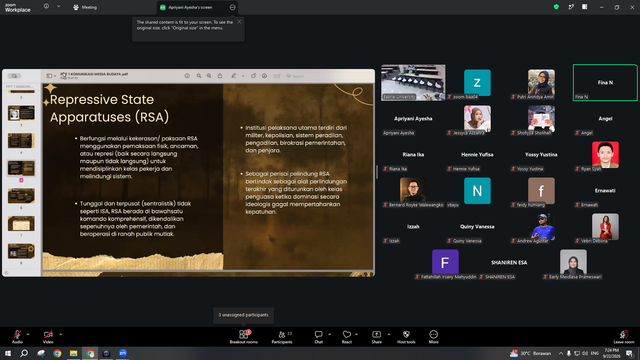Expand sidebar view arrow in PDF toolbar

click(55, 76)
